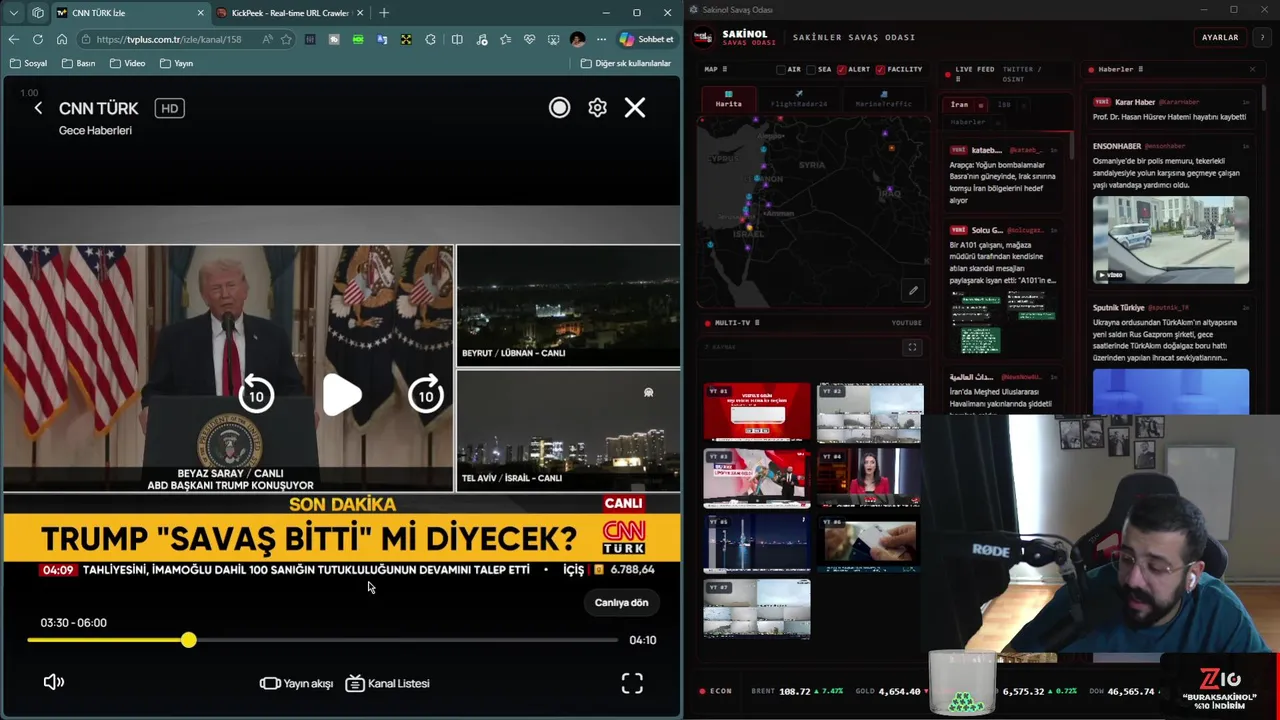Click the map edit pencil icon
This screenshot has height=720, width=1280.
pos(913,291)
